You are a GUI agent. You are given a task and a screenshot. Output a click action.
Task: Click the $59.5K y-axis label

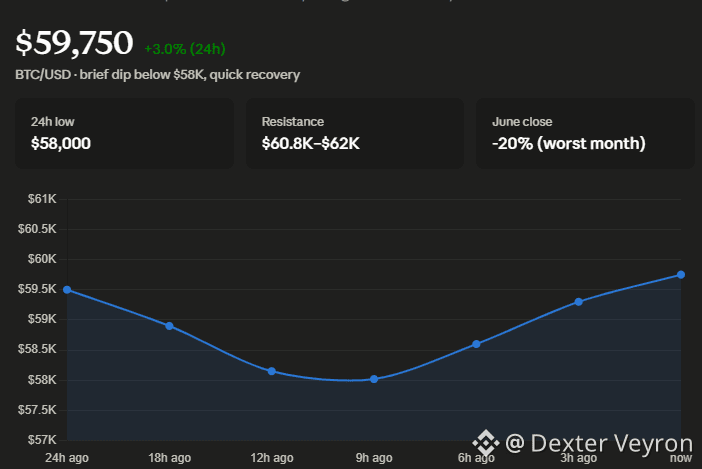pyautogui.click(x=37, y=289)
